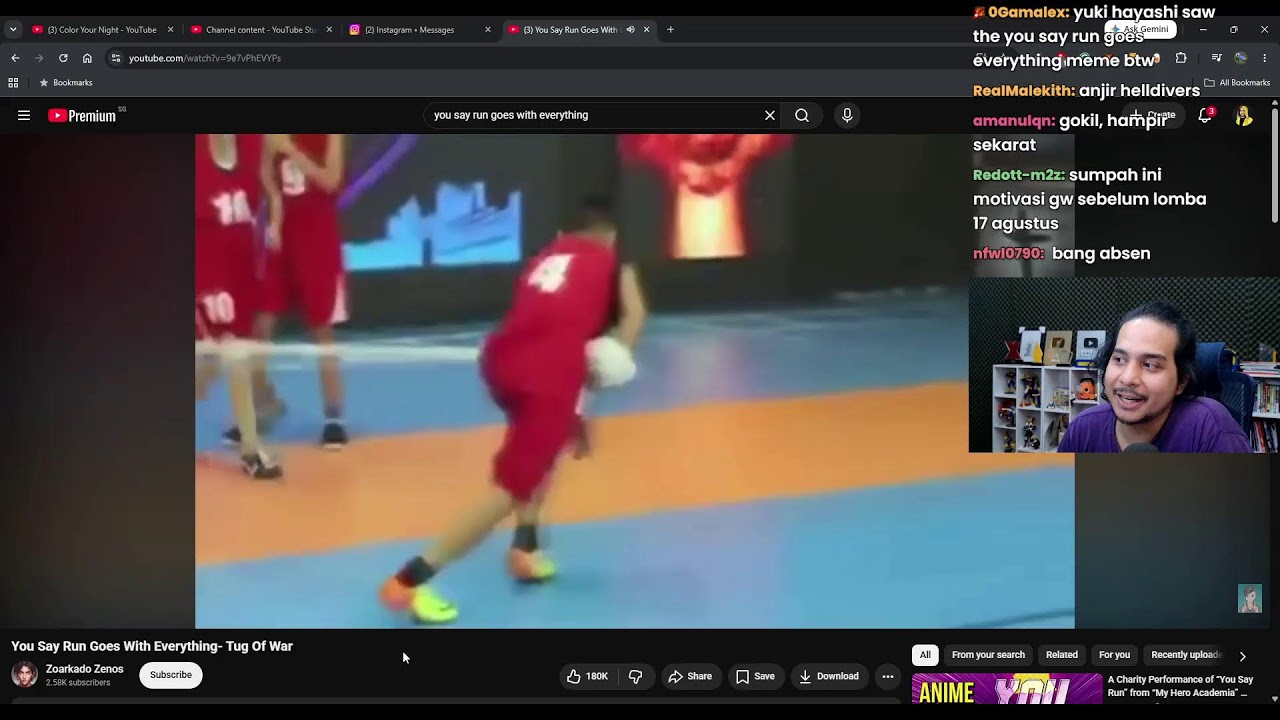1280x720 pixels.
Task: Open the Anime You Say Run thumbnail
Action: (1006, 689)
